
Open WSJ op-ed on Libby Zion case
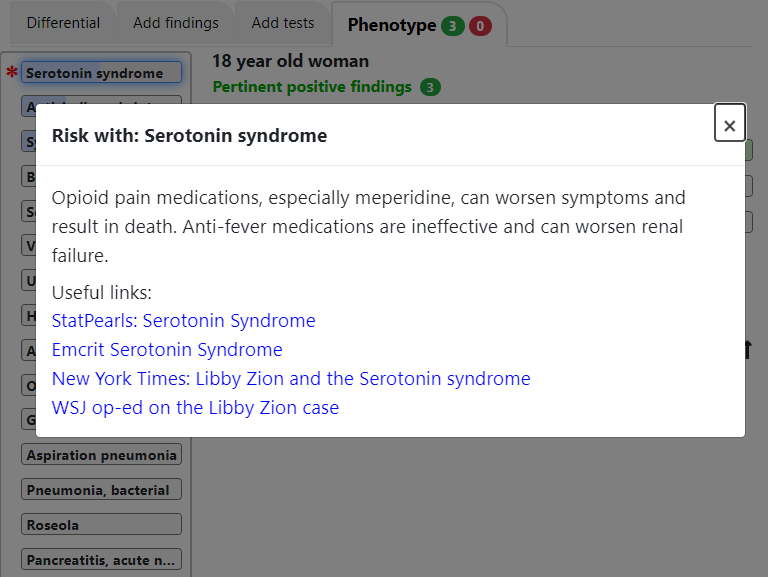195,408
